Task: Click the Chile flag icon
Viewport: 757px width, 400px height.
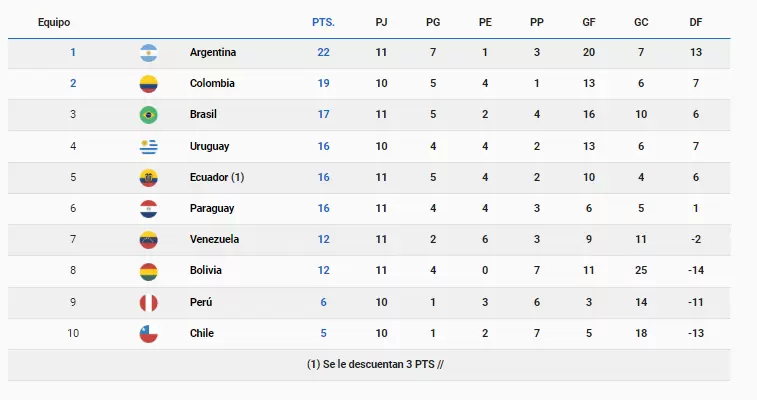Action: (149, 334)
